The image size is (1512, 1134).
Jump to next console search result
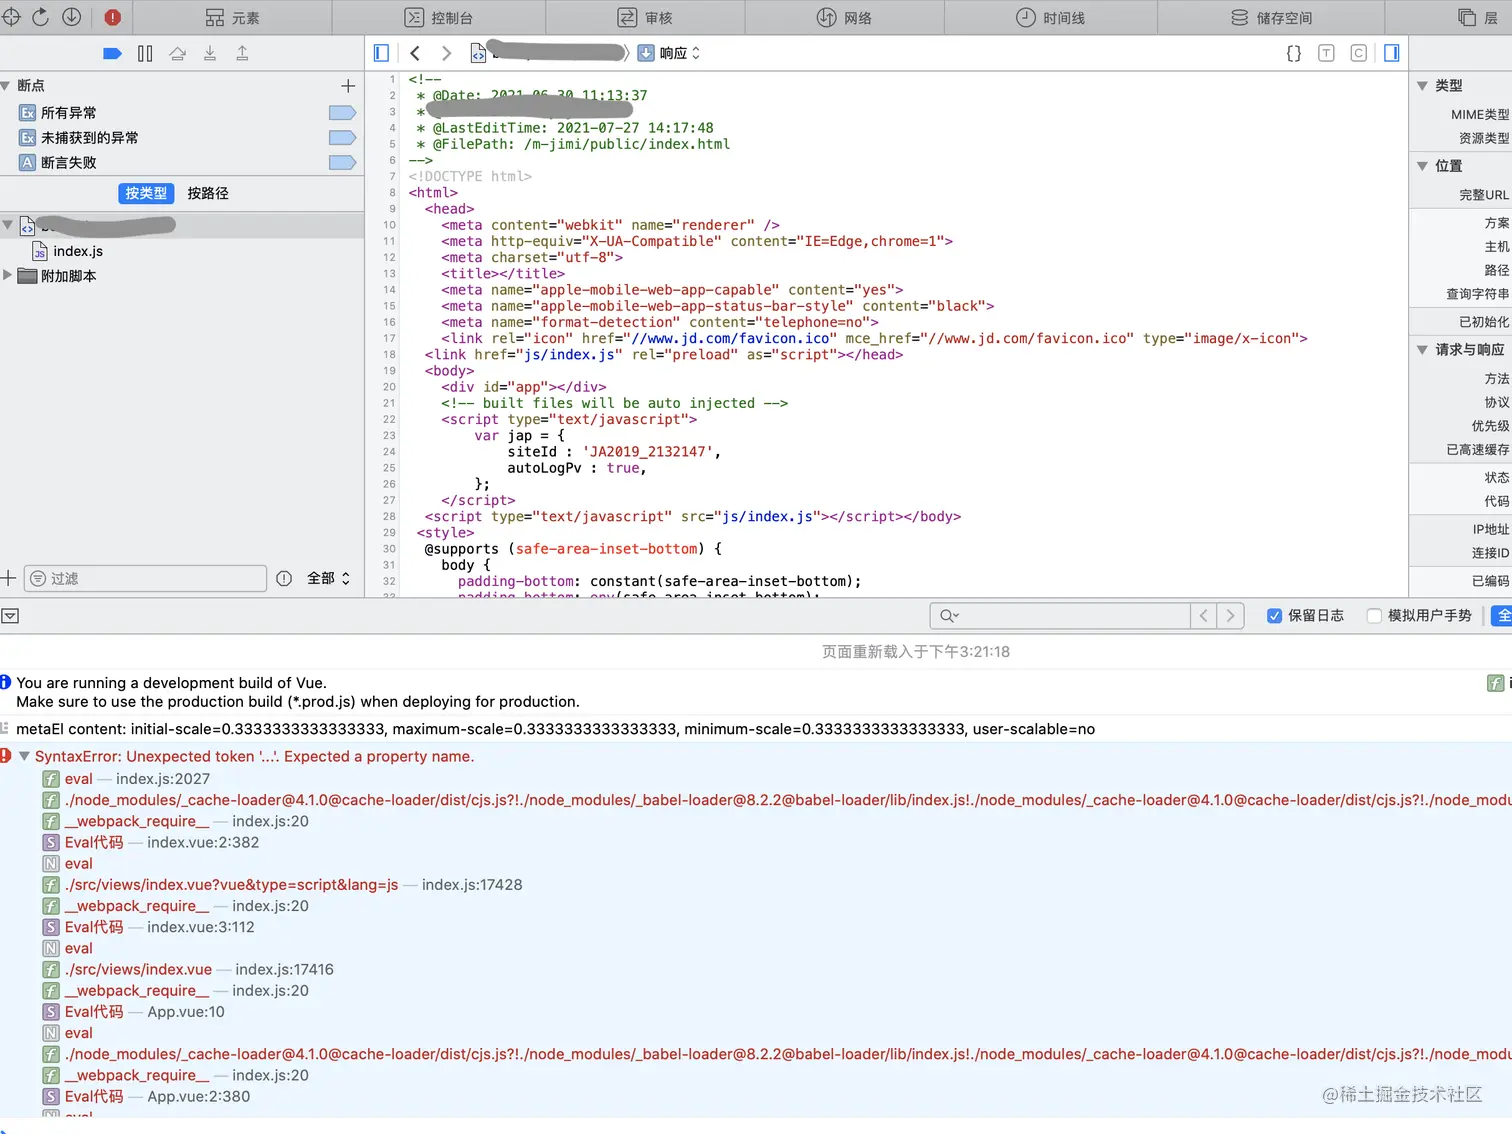(x=1231, y=616)
